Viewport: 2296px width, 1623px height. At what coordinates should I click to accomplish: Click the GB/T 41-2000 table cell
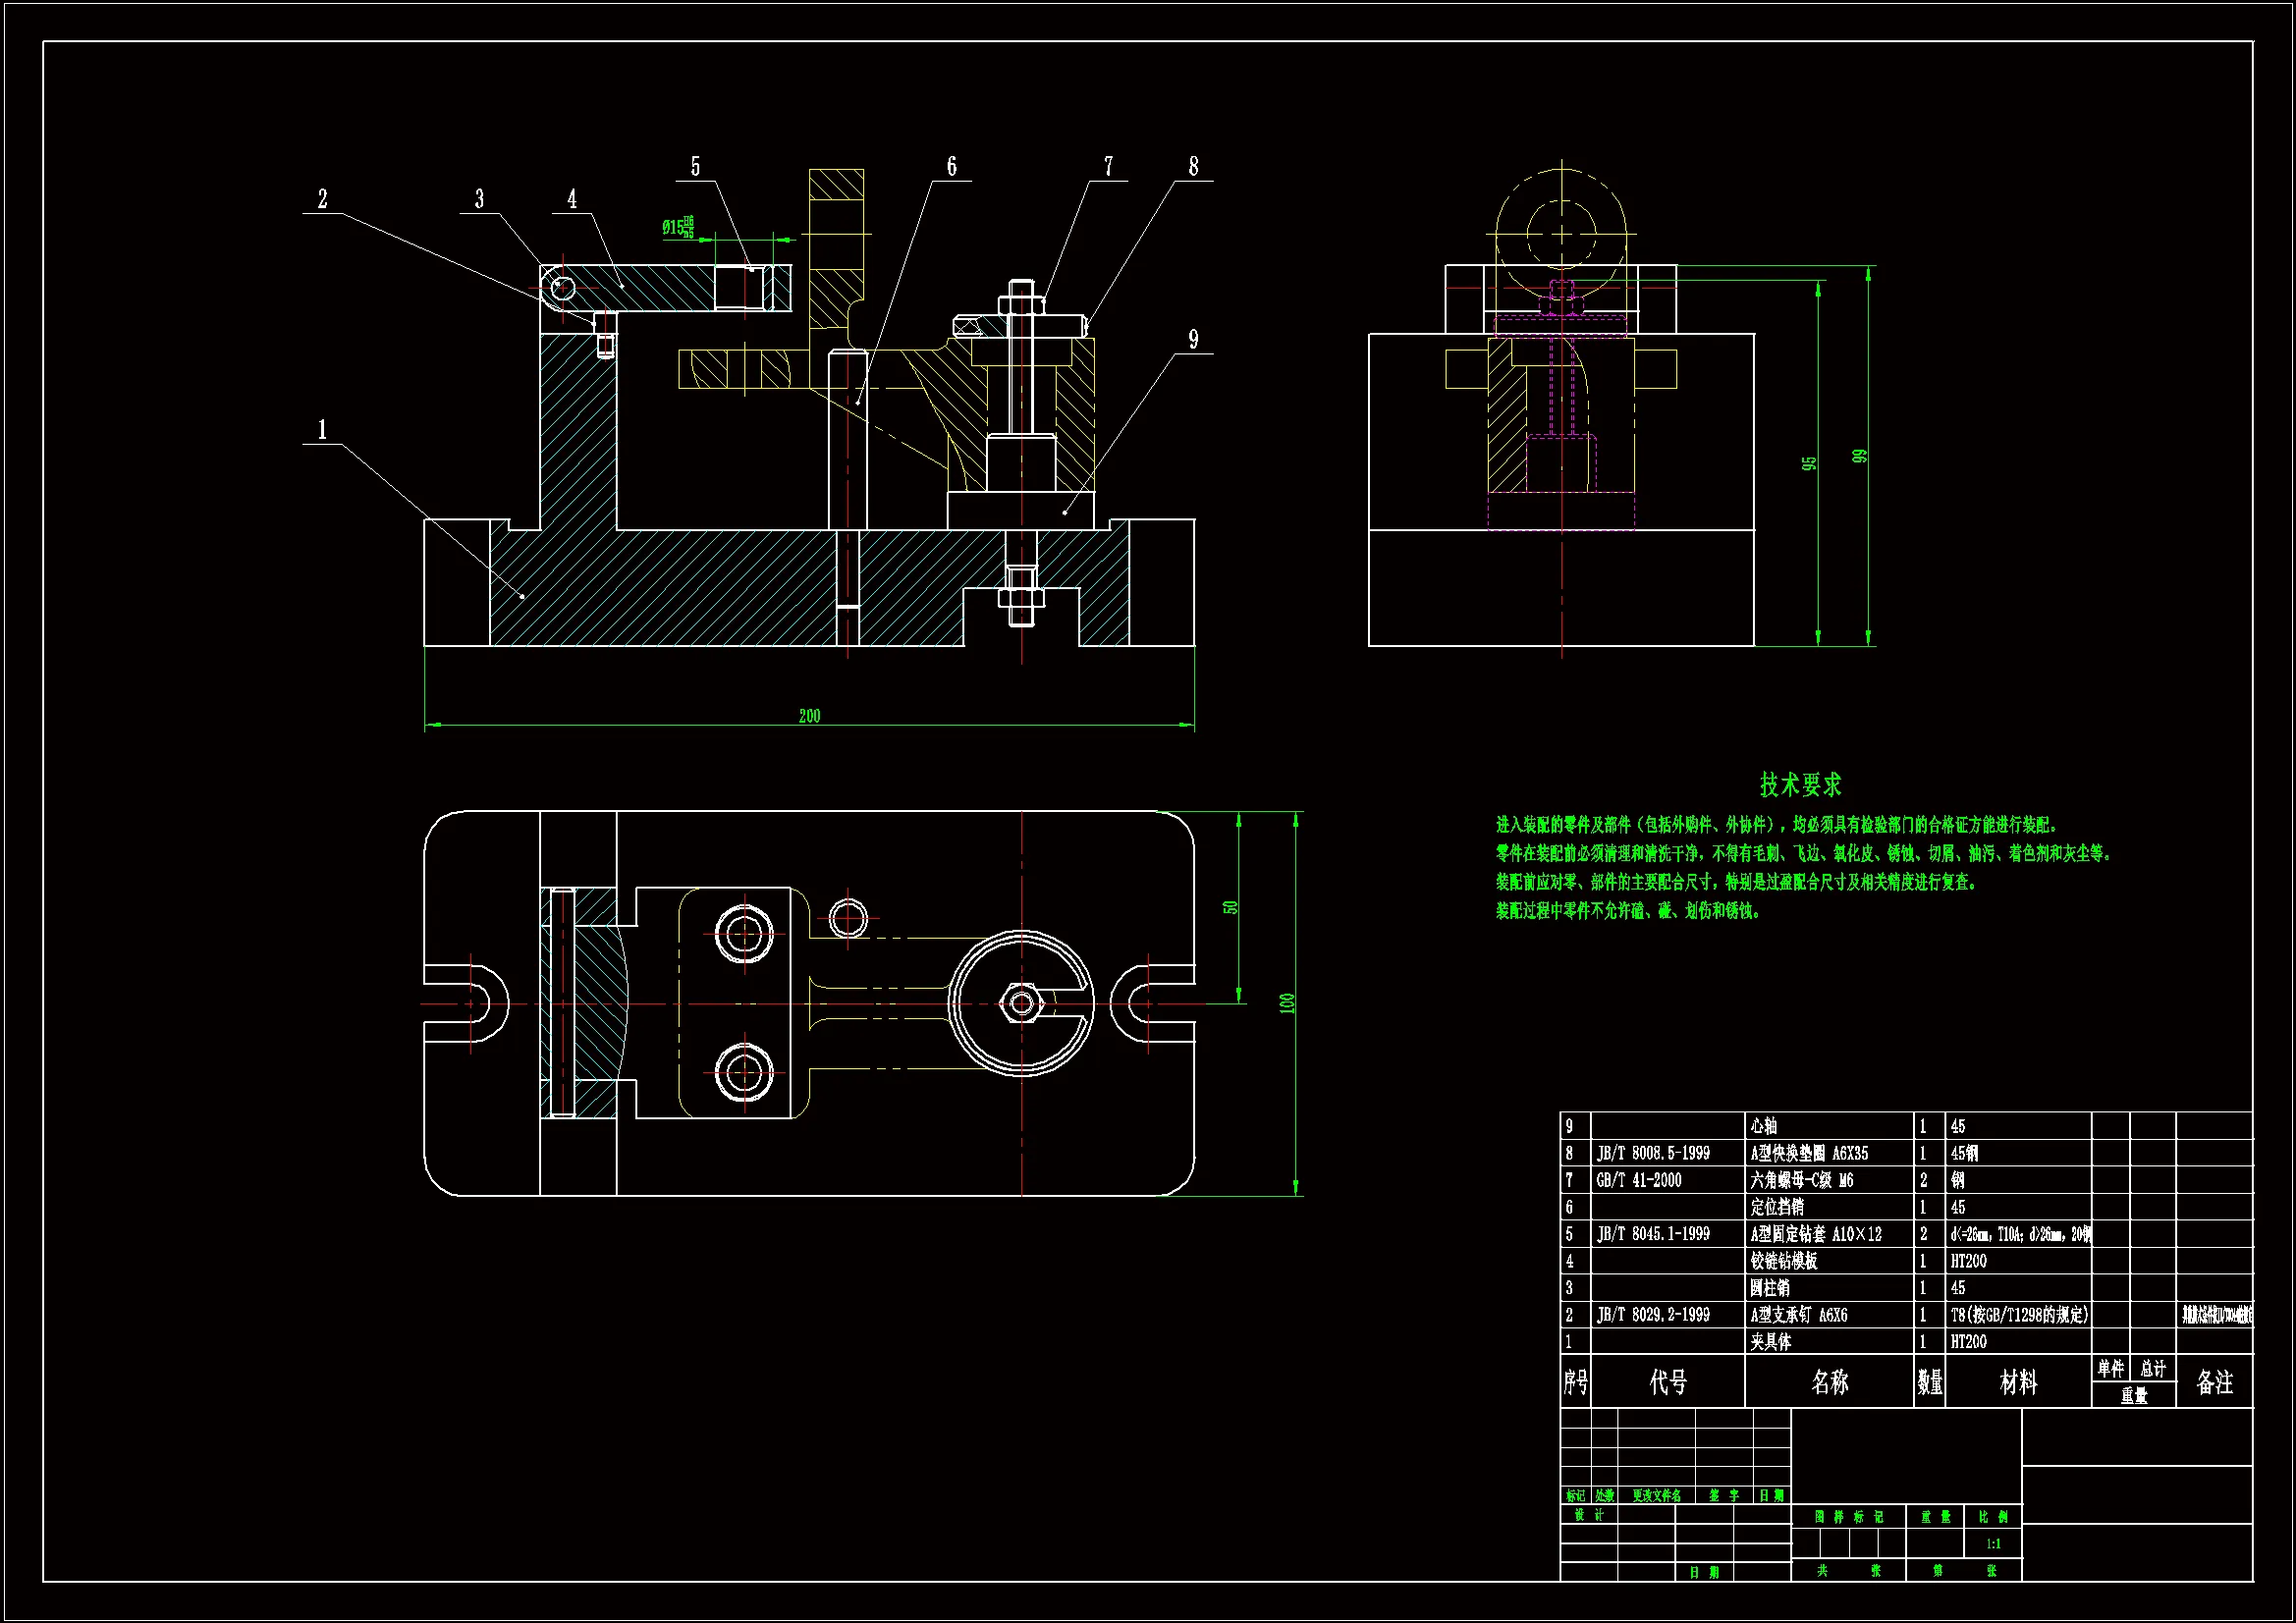(1639, 1180)
